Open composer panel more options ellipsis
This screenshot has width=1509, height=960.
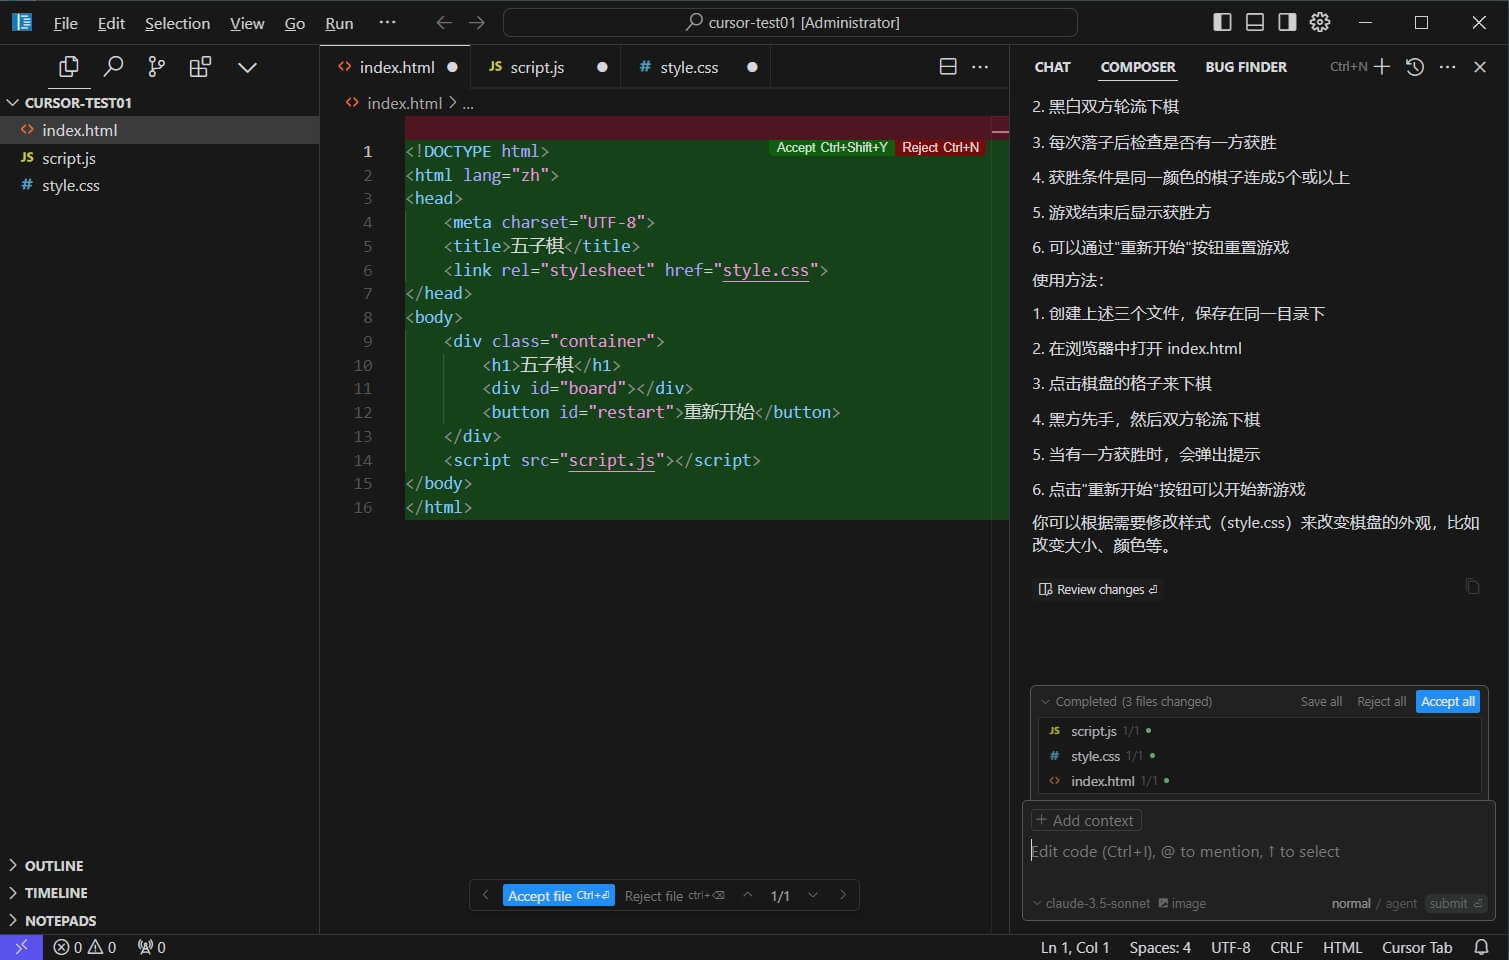point(1447,67)
